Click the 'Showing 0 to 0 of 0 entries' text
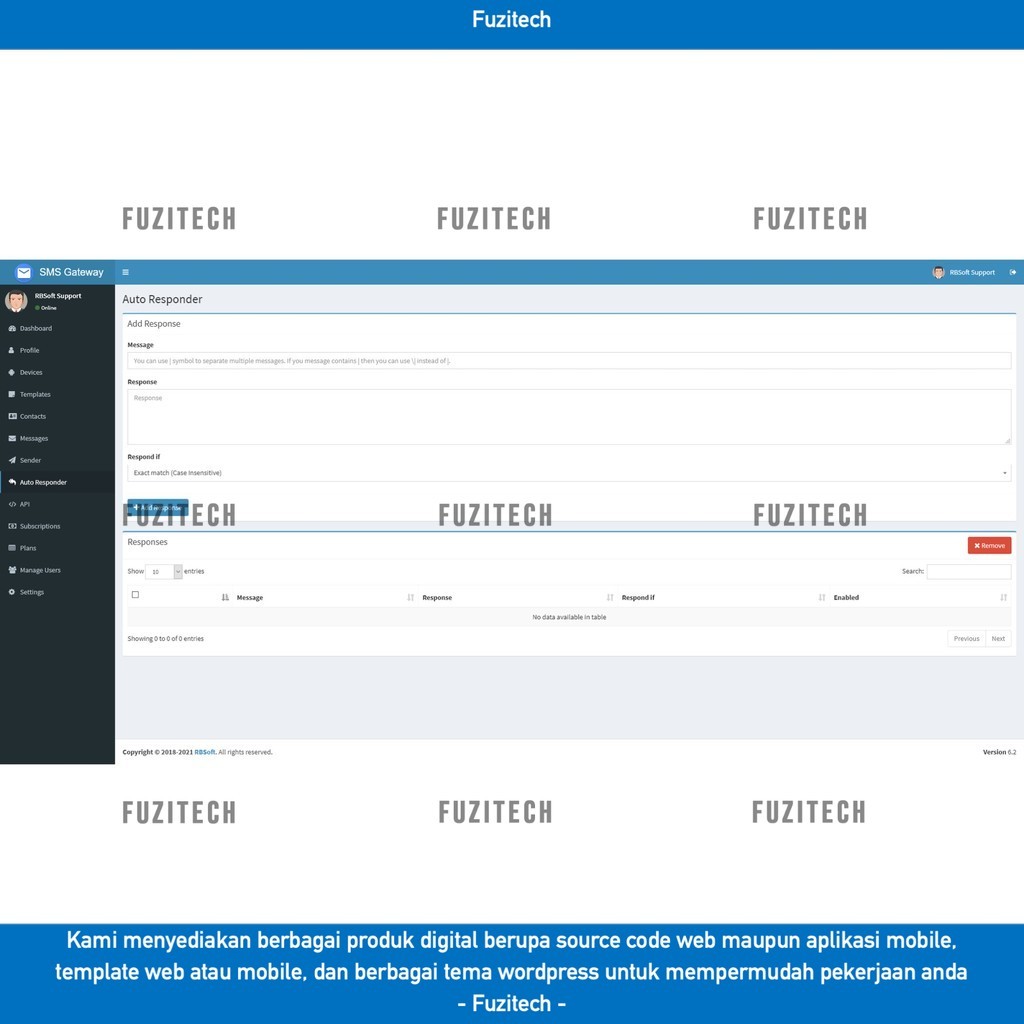 tap(165, 639)
